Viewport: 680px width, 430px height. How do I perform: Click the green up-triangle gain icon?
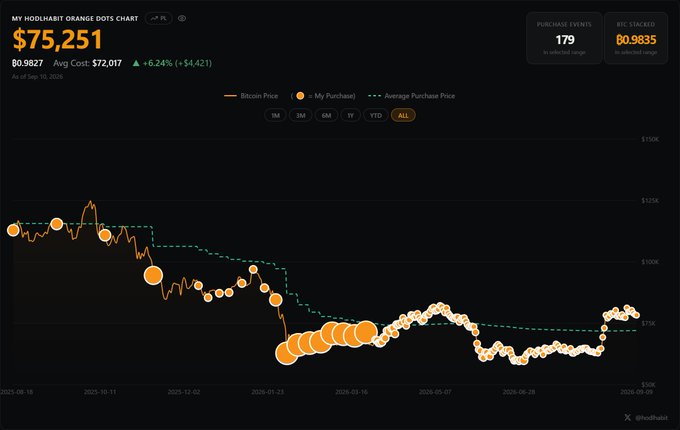[136, 63]
